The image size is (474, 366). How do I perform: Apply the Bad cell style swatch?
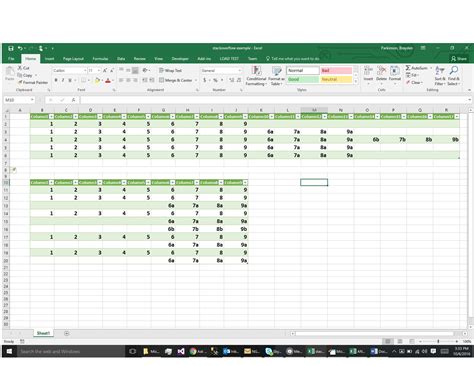click(x=336, y=71)
